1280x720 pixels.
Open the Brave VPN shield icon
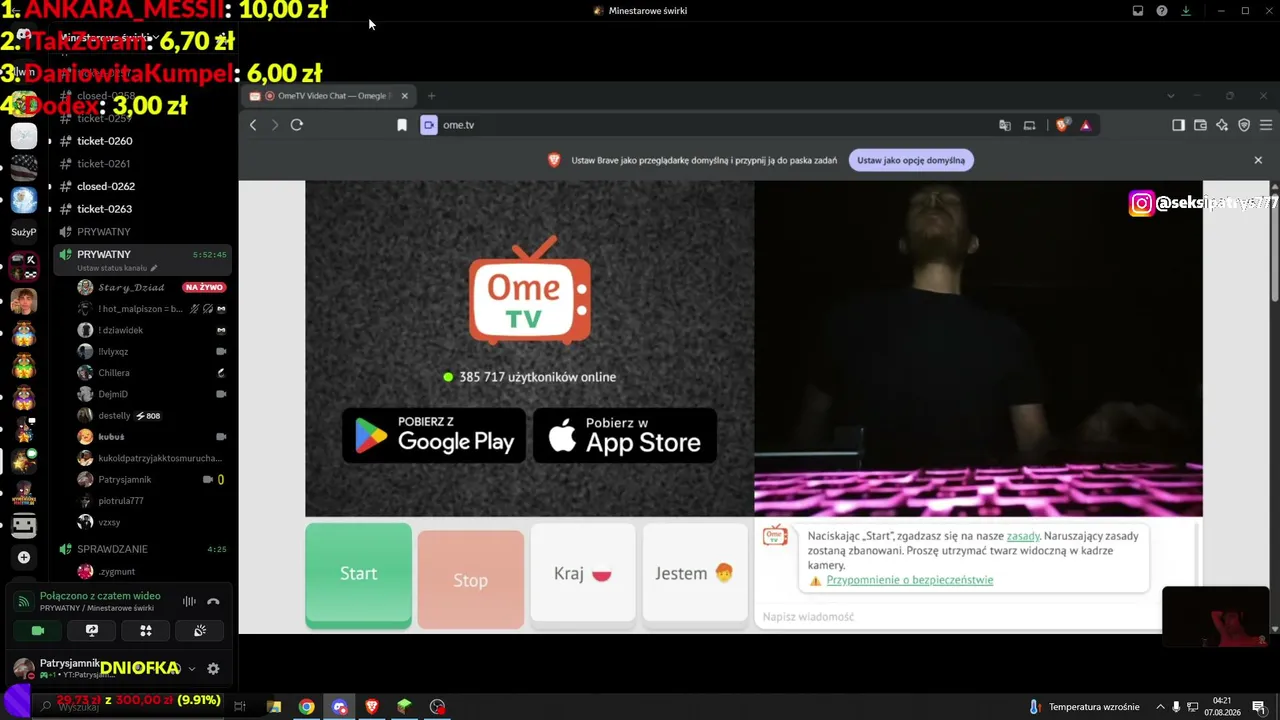[x=1244, y=125]
